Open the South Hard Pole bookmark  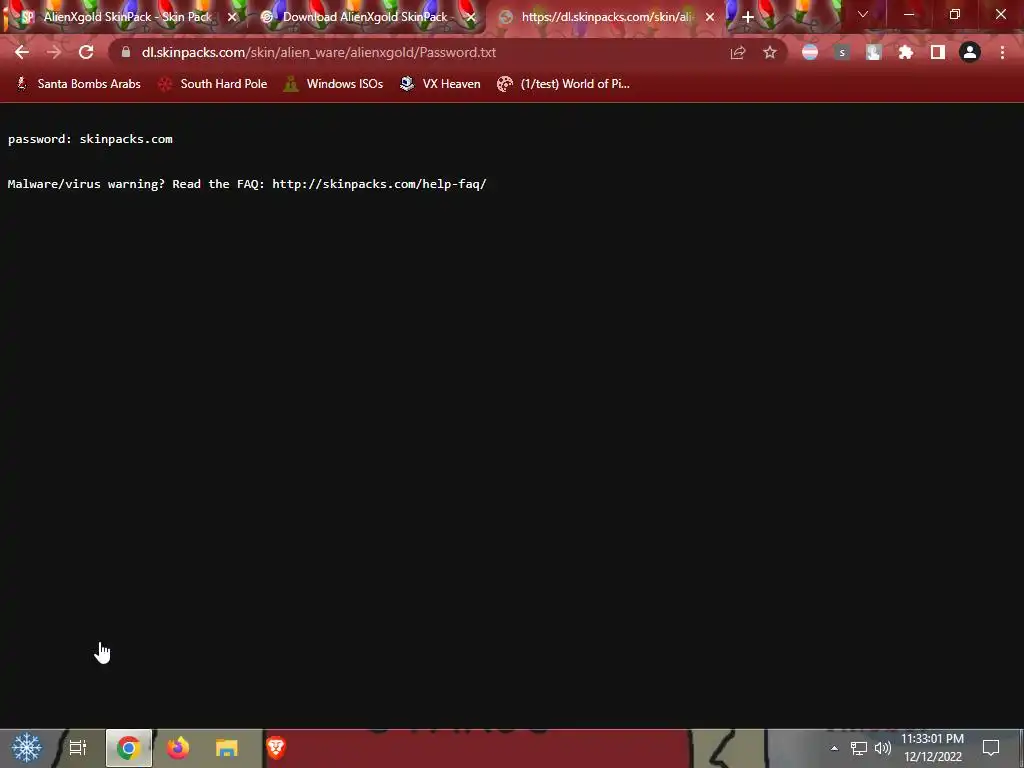[213, 84]
